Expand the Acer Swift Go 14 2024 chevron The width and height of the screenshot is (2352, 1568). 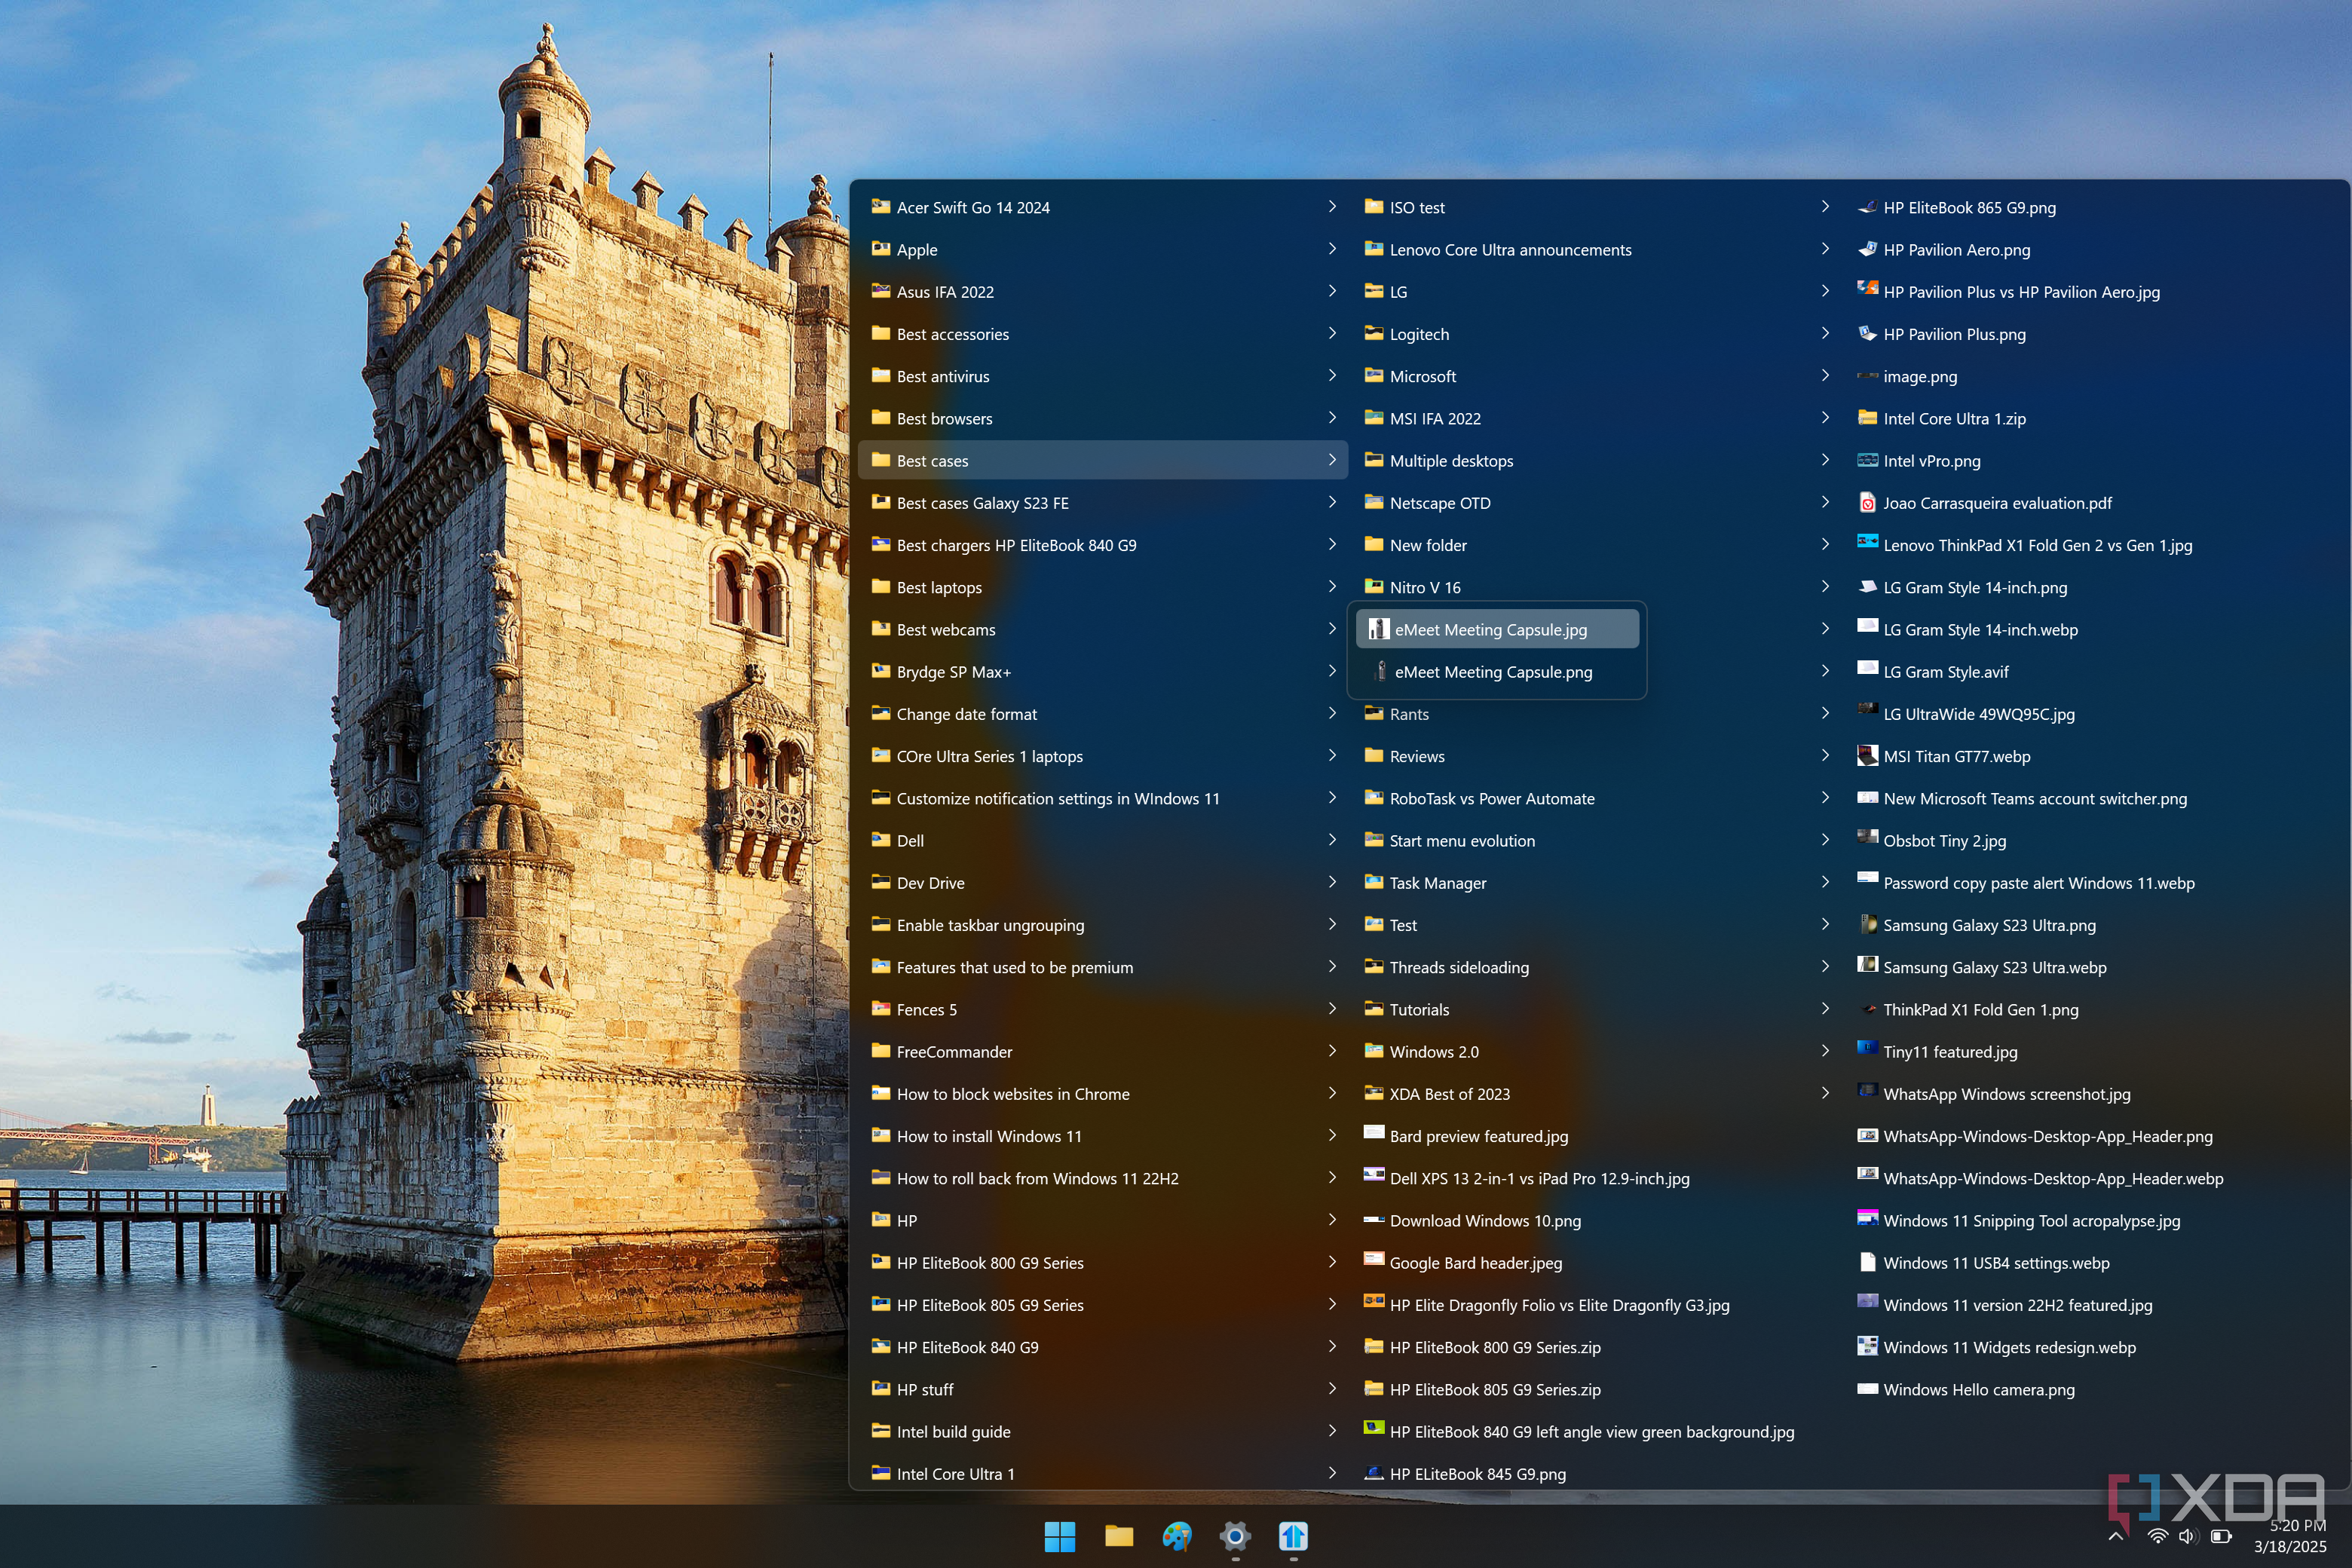click(x=1332, y=206)
